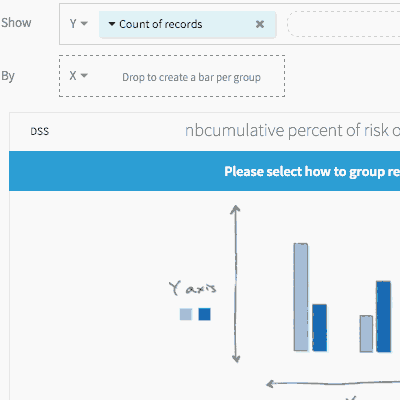Remove the Count of records measure
Viewport: 400px width, 400px height.
click(x=260, y=24)
